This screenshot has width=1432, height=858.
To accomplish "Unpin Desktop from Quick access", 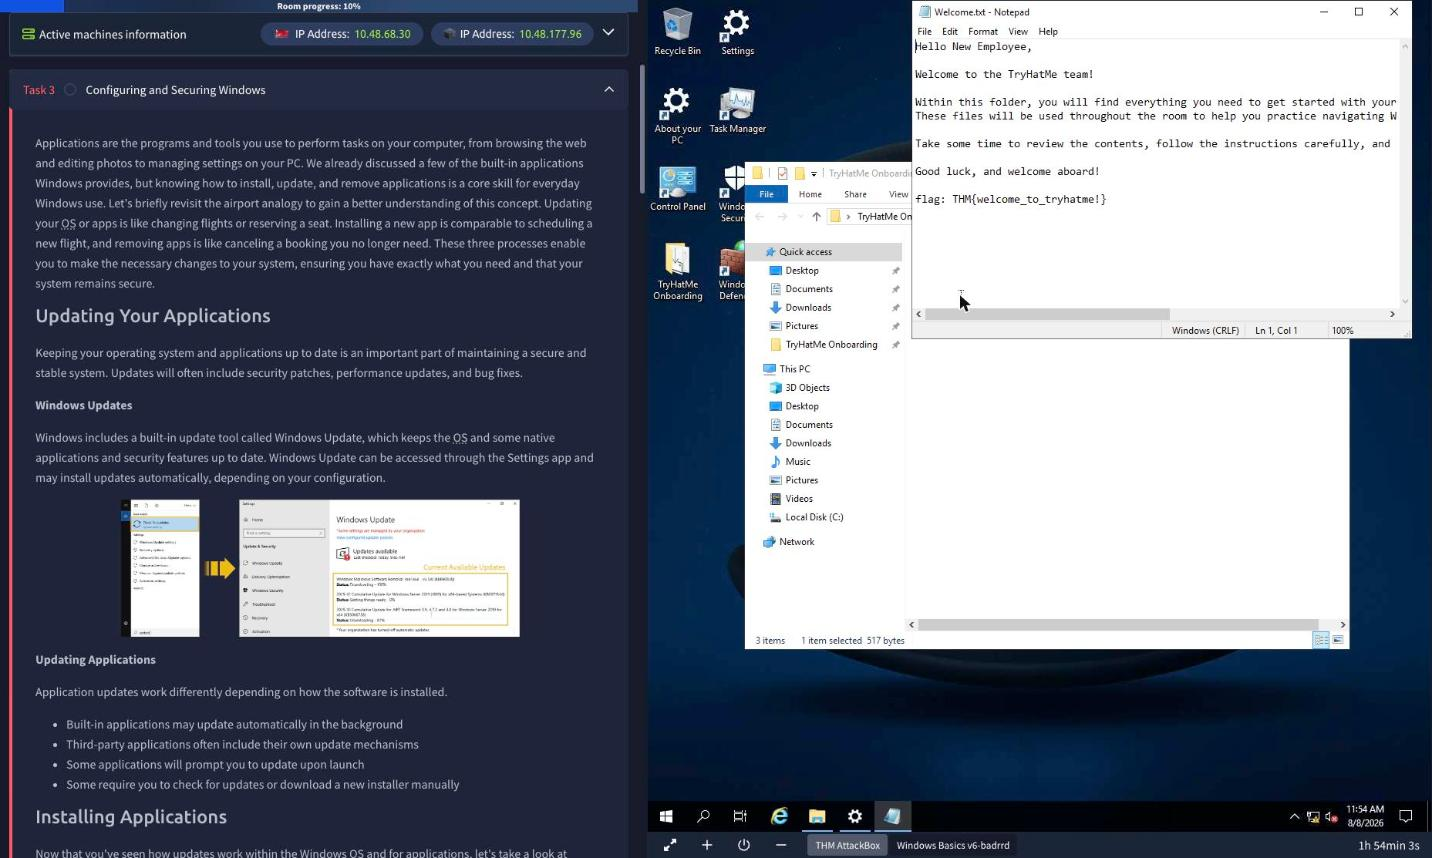I will click(x=895, y=271).
